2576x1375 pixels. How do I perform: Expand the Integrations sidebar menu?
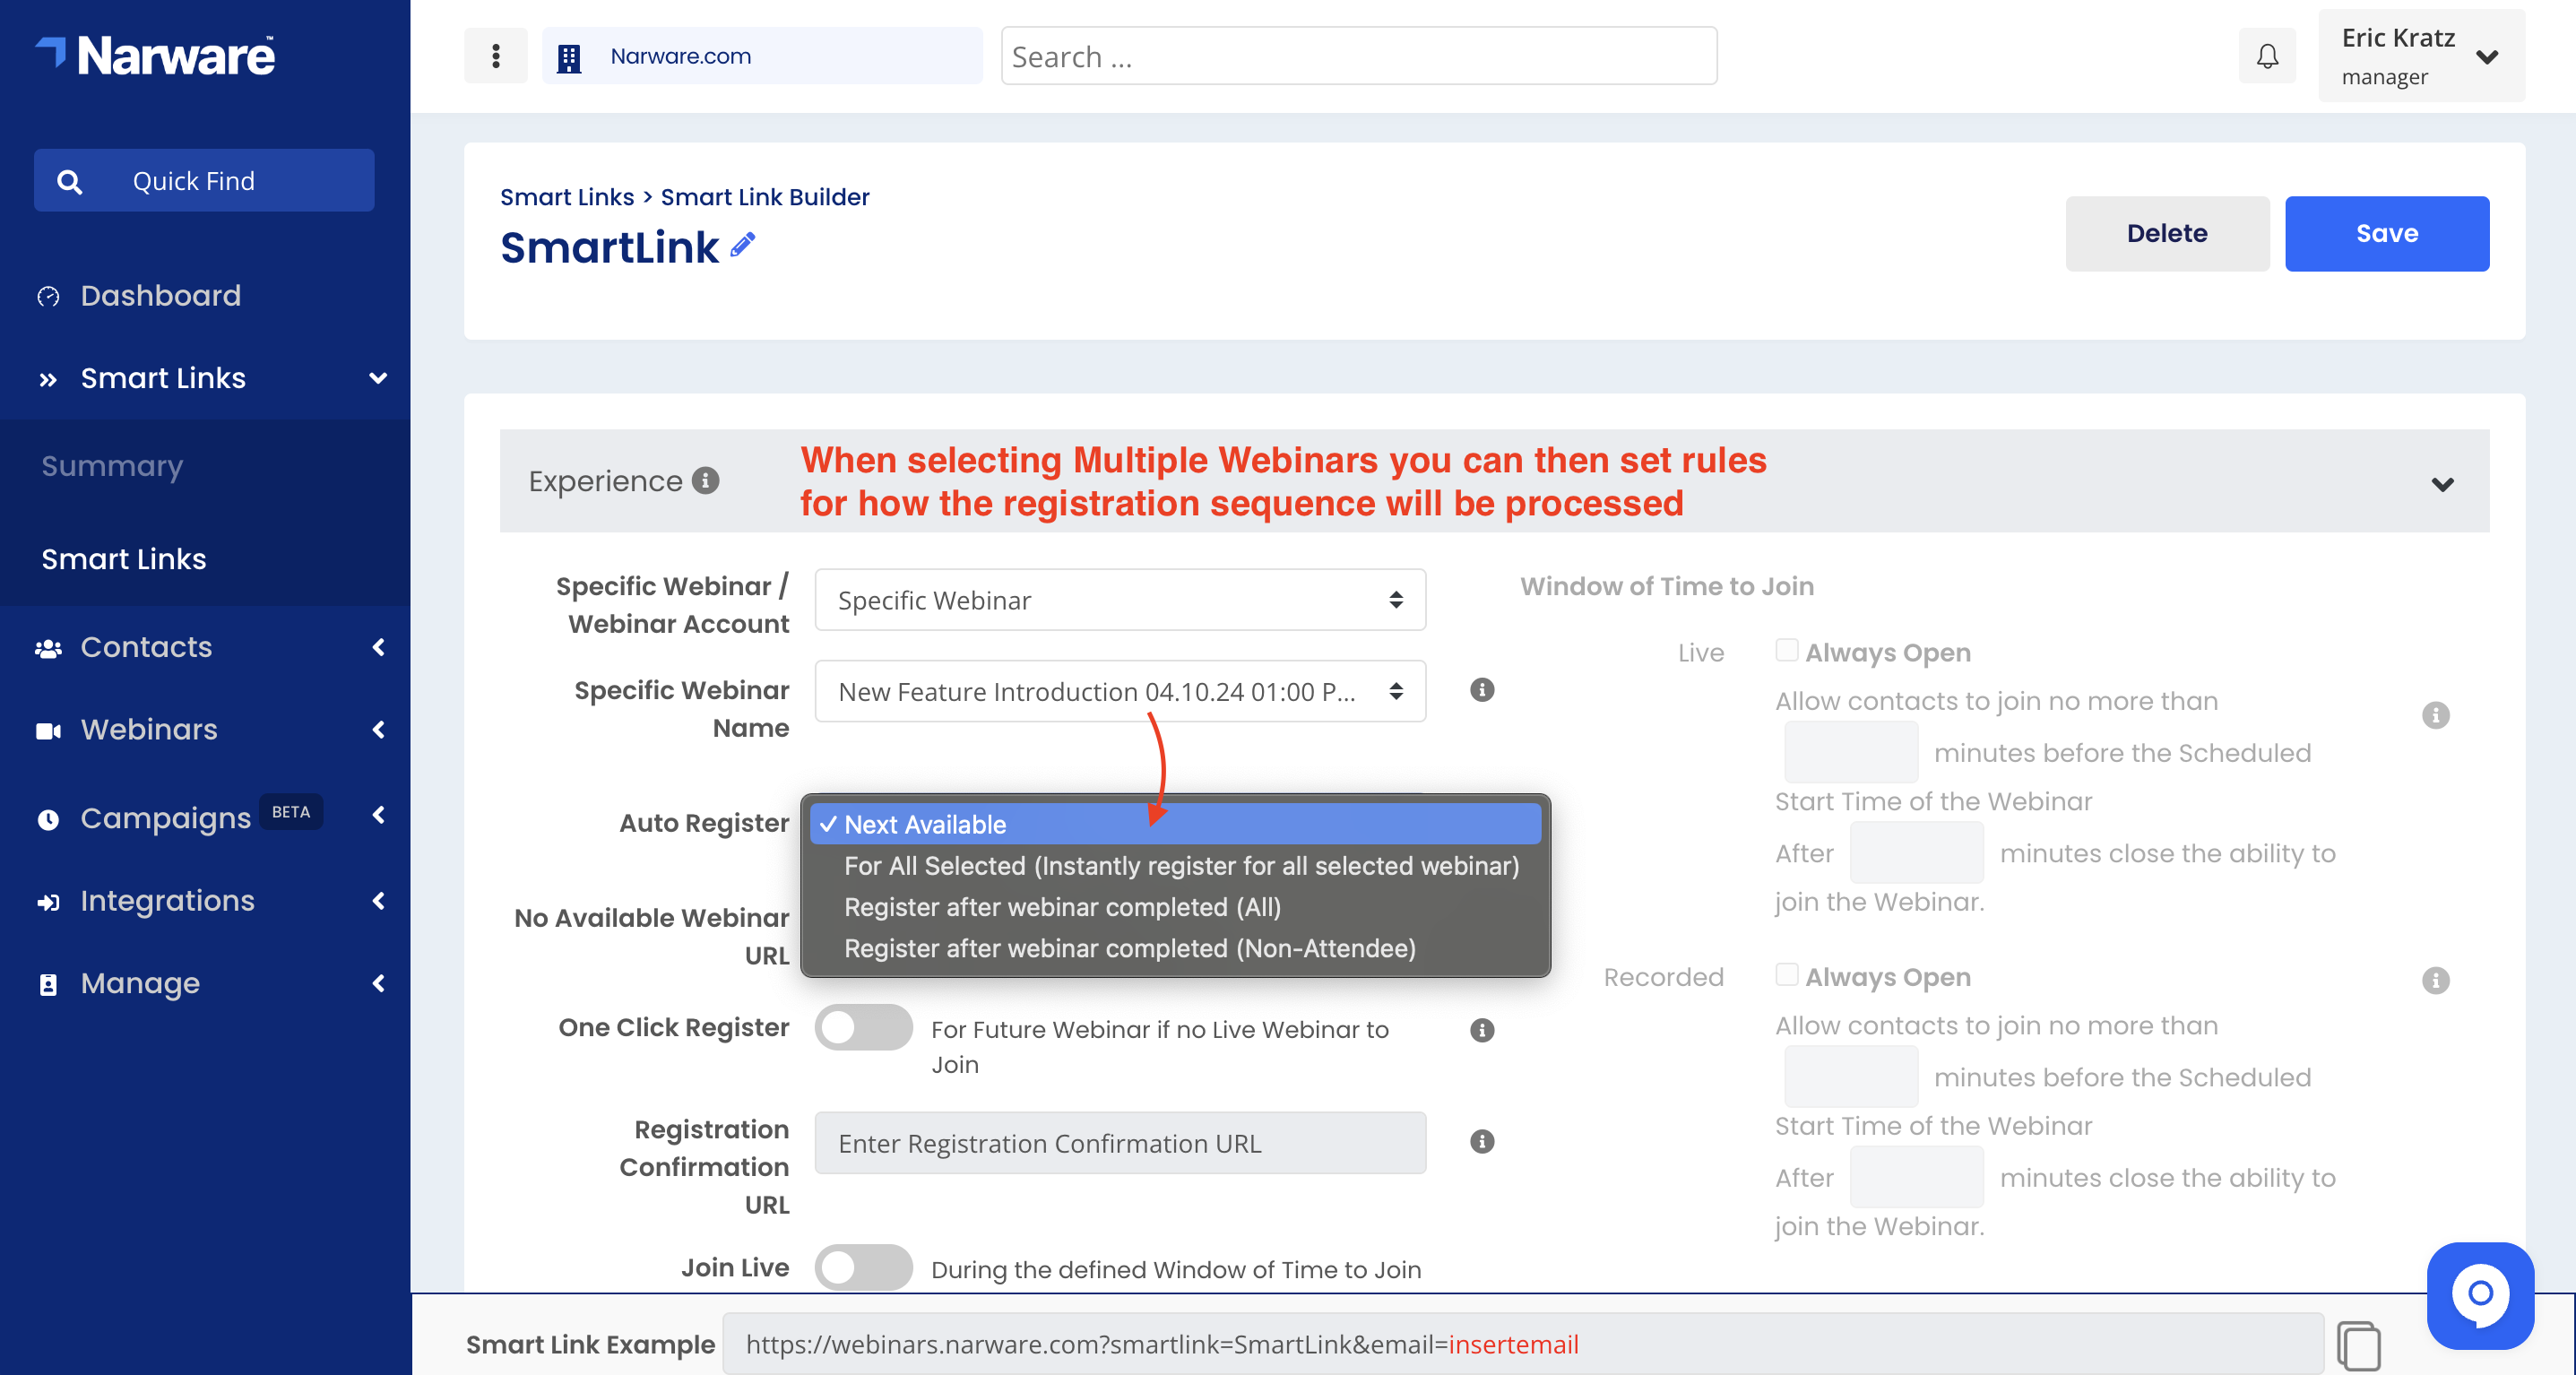coord(378,901)
